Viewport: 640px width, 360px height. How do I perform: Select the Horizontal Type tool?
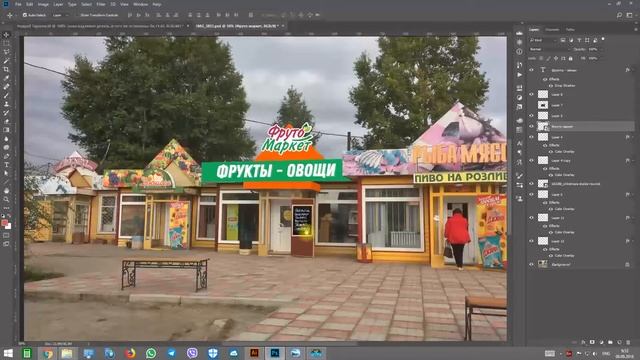point(6,164)
